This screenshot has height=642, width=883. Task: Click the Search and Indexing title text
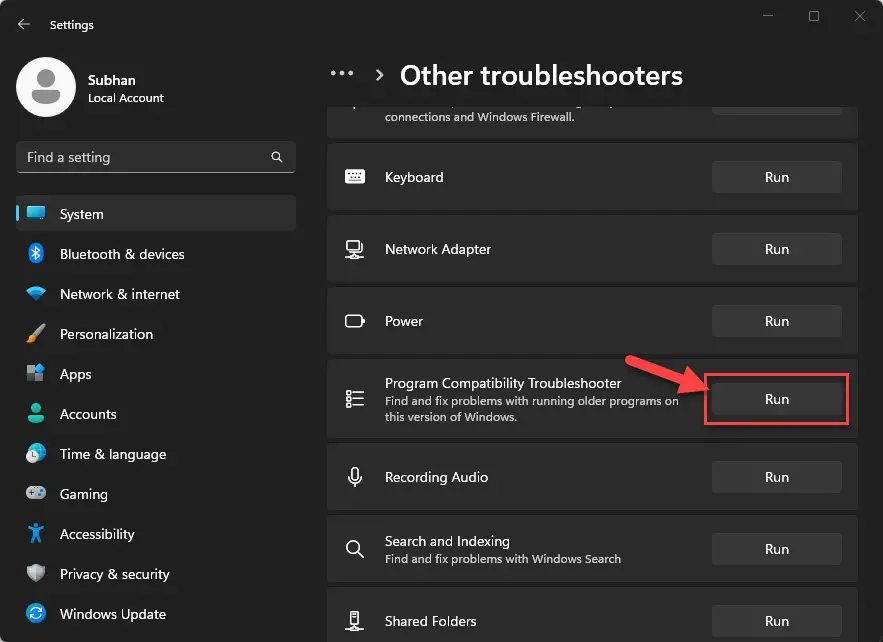447,541
